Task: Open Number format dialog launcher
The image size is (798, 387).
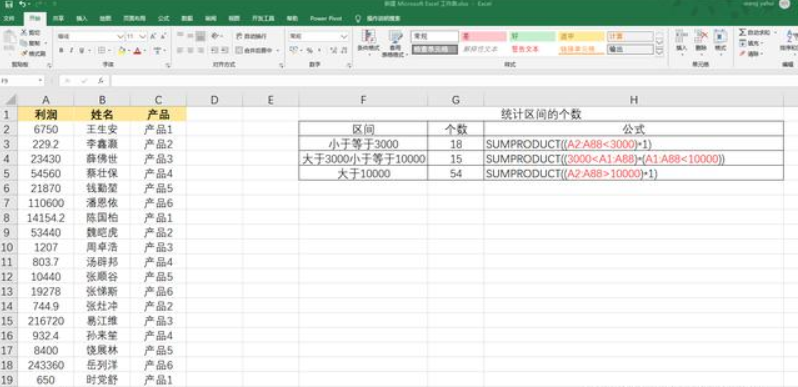Action: [349, 65]
